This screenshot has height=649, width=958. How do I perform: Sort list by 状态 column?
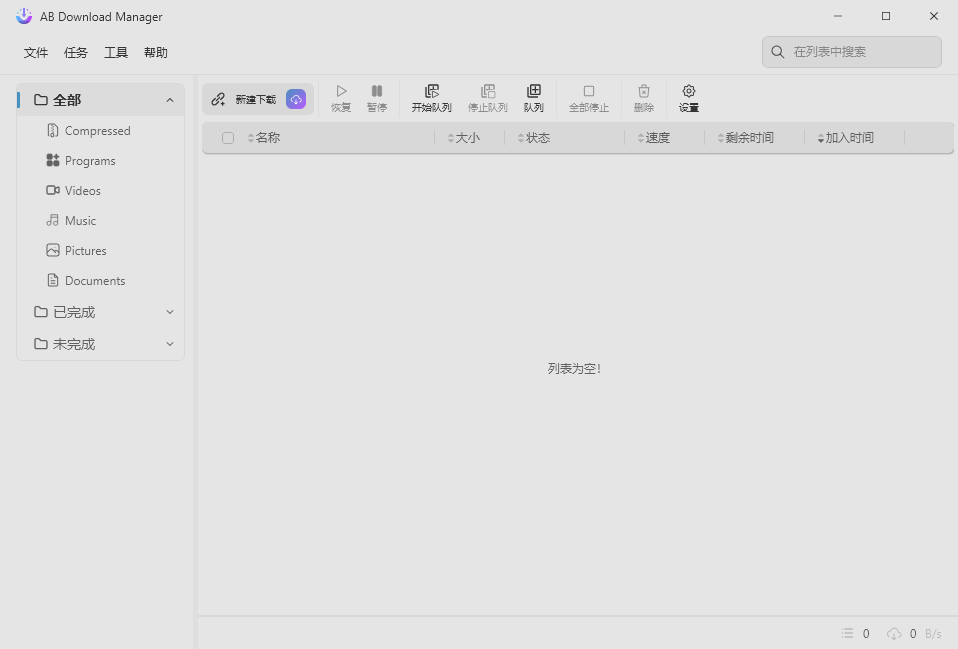tap(534, 138)
